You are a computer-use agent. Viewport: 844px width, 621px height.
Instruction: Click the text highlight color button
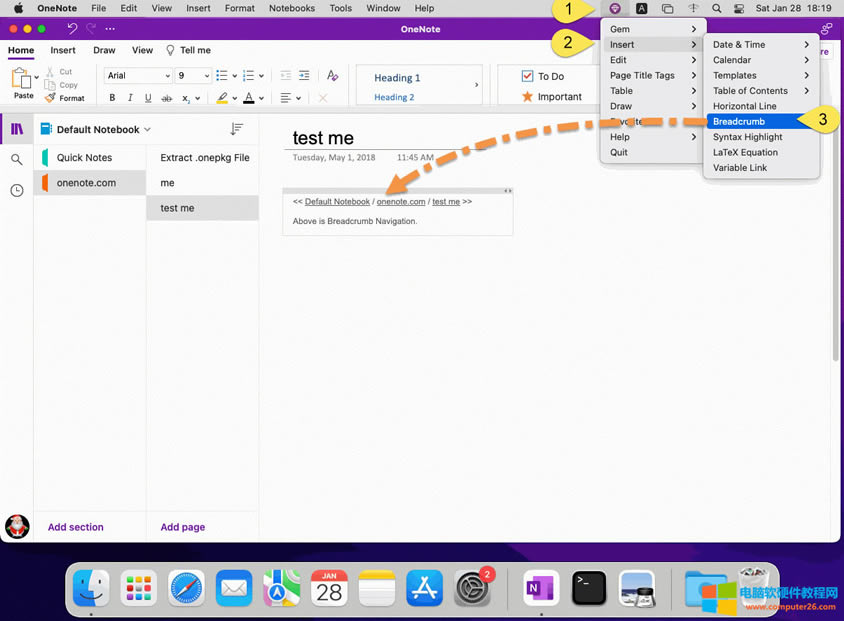[223, 98]
